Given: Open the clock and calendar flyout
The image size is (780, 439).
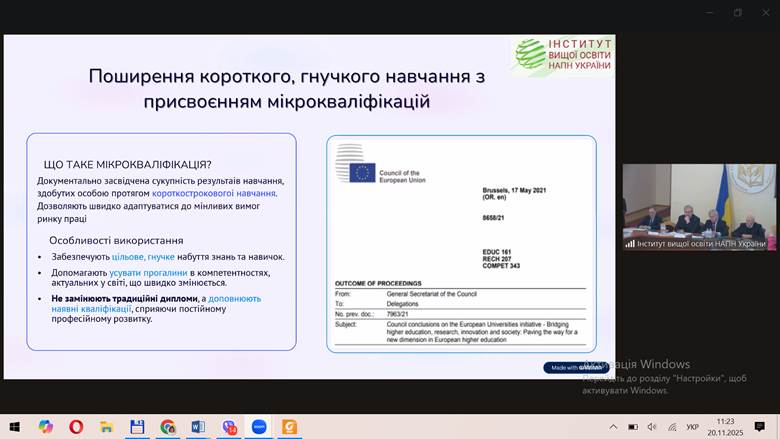Looking at the screenshot, I should coord(726,427).
